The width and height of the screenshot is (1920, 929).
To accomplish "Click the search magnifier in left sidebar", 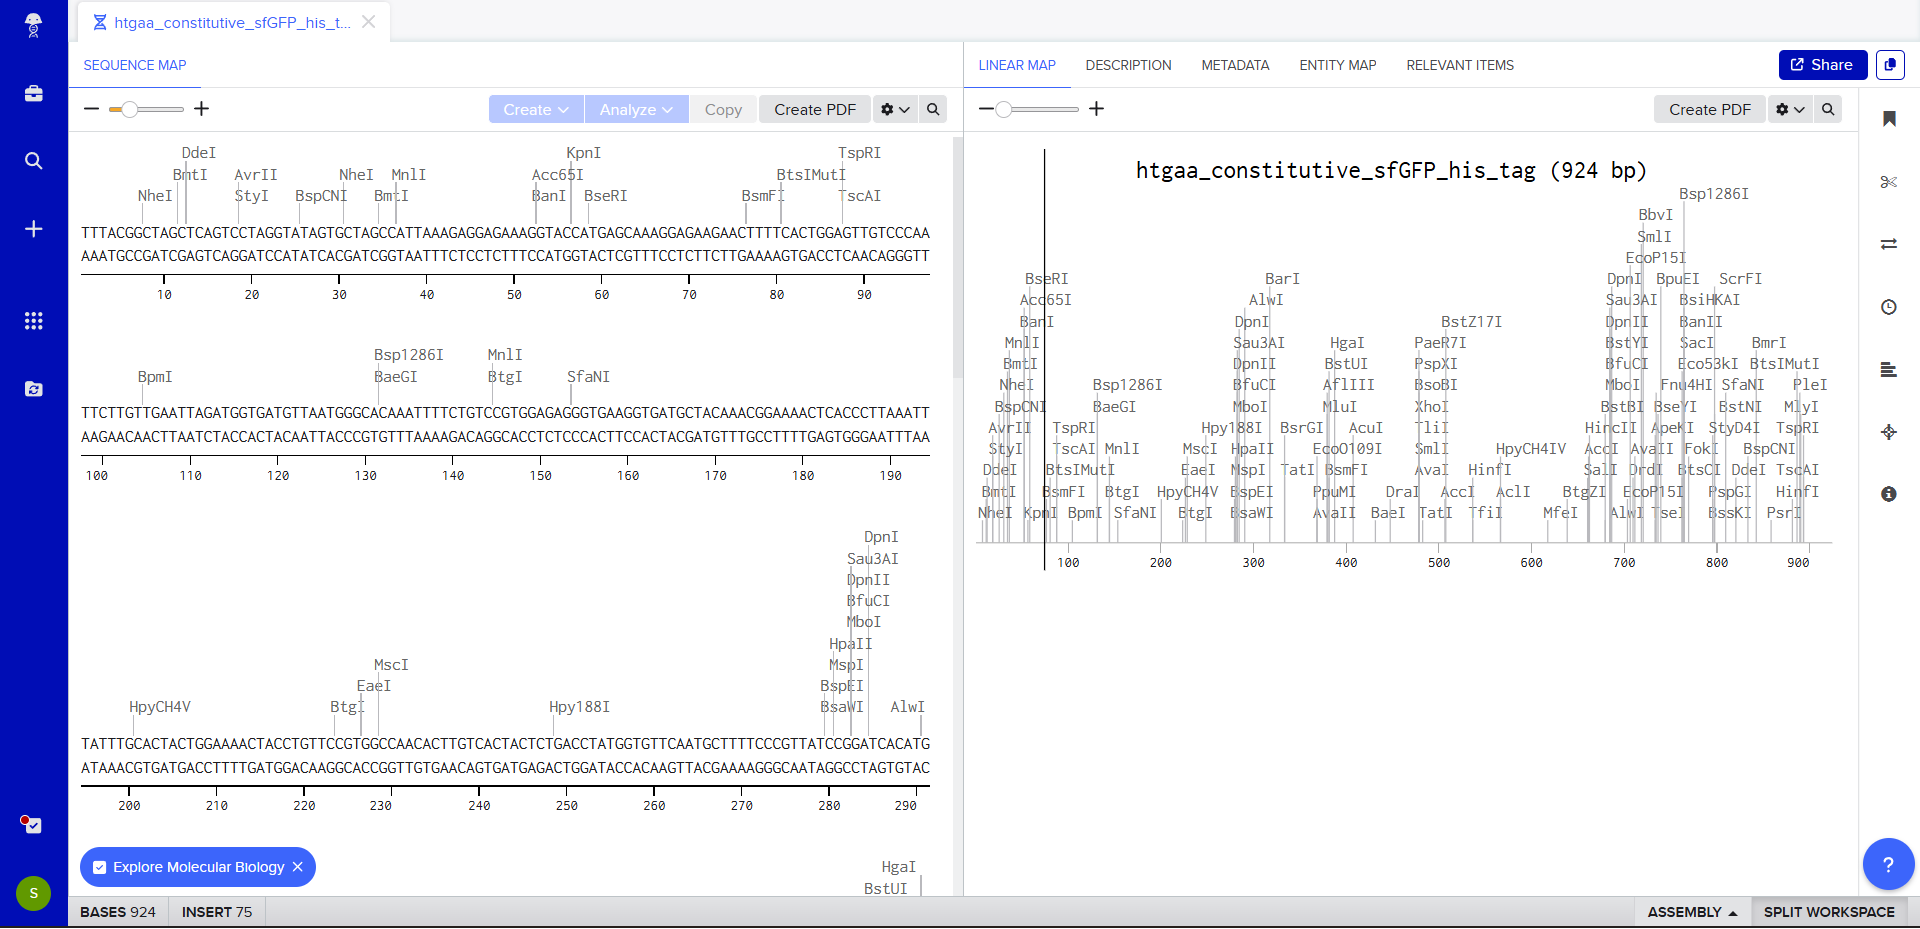I will 33,161.
